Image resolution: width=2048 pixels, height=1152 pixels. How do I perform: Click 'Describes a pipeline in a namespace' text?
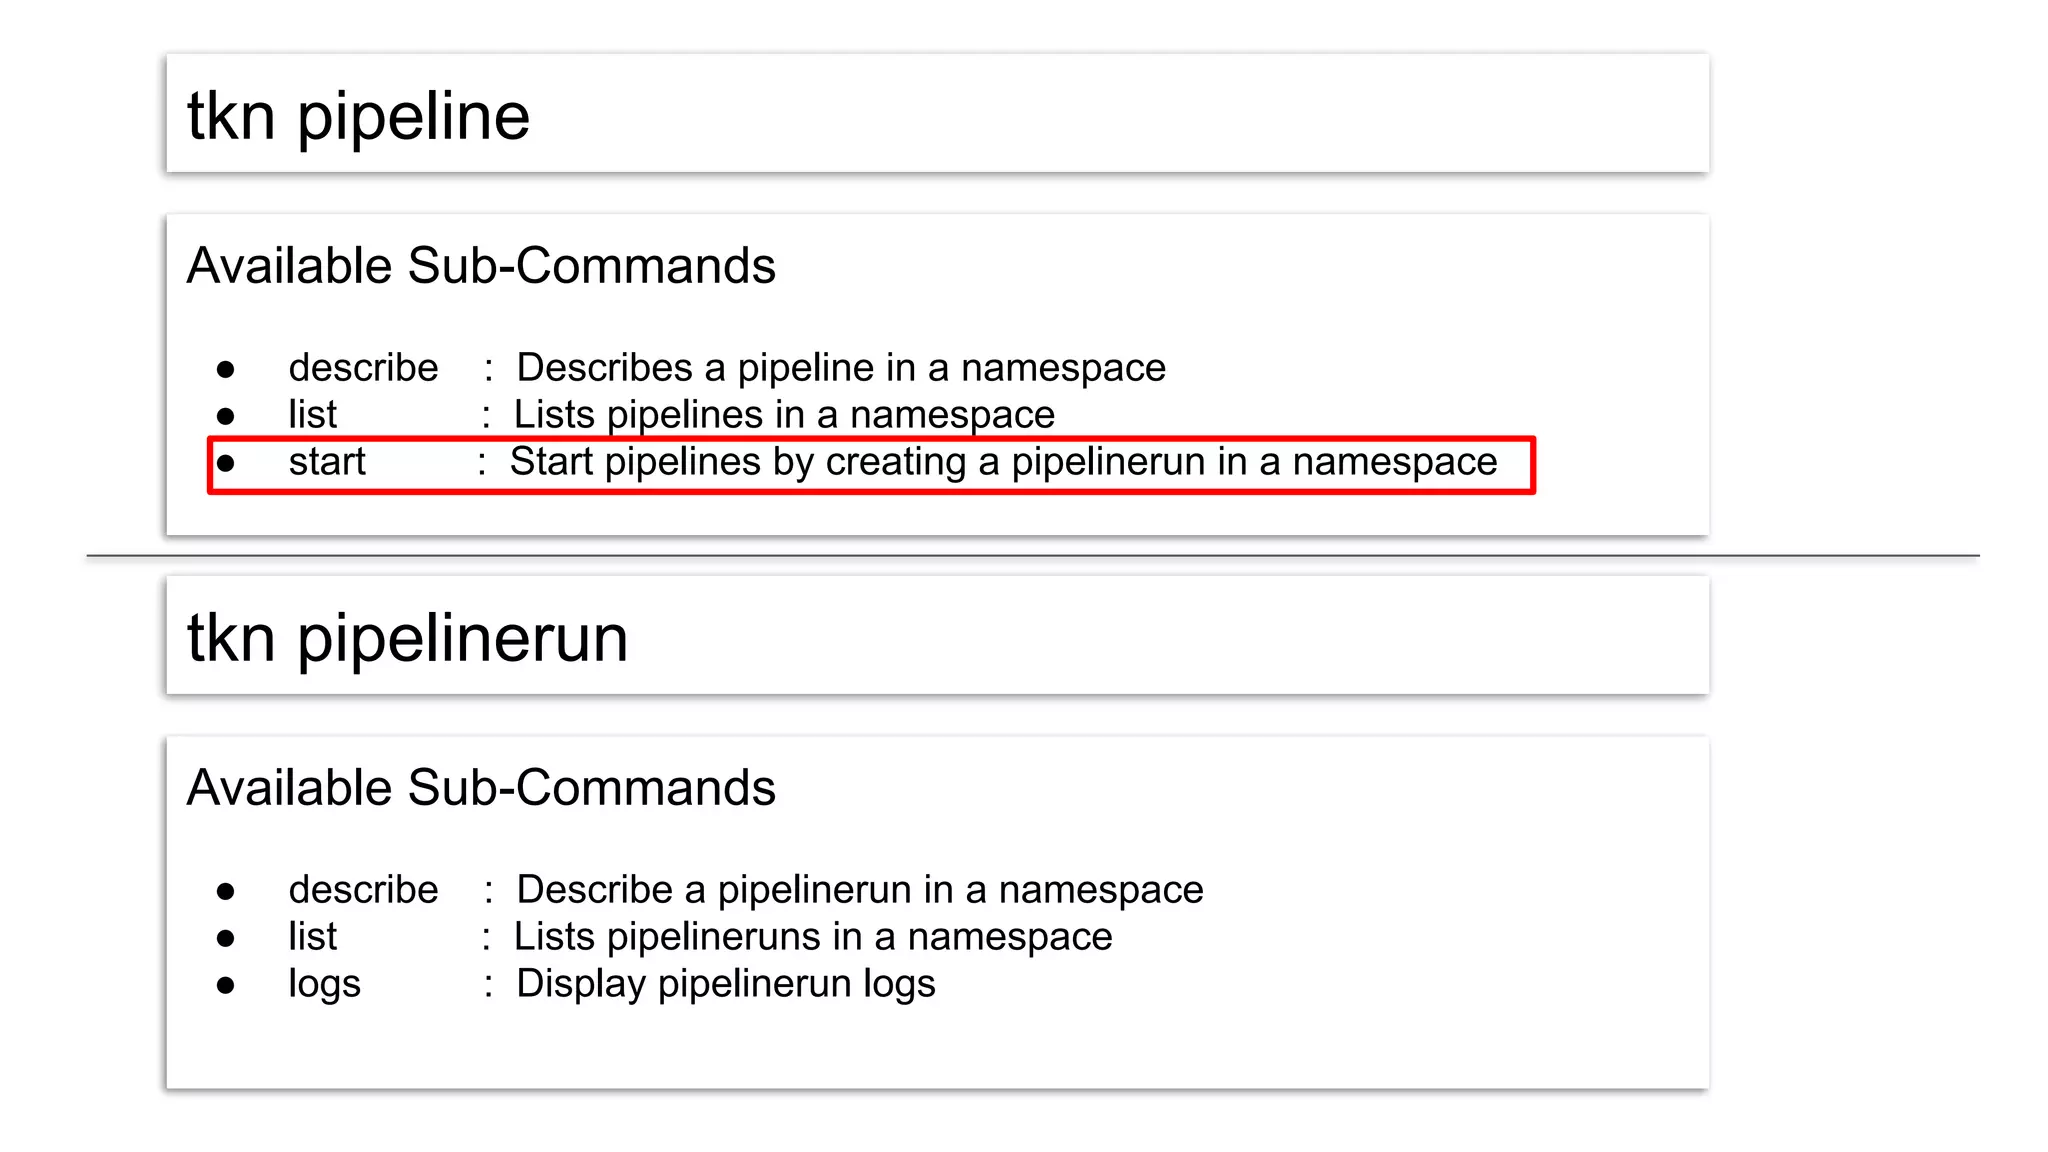[x=840, y=368]
